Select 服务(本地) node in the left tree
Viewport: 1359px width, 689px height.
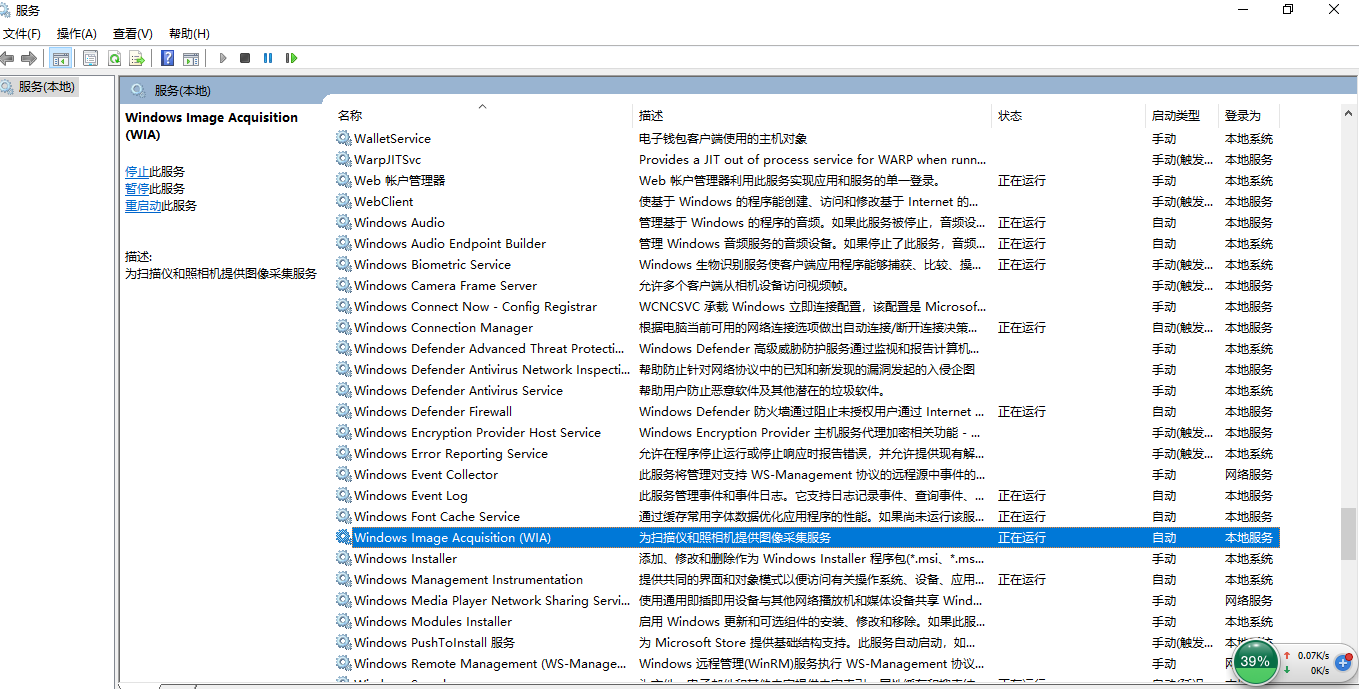(x=47, y=87)
